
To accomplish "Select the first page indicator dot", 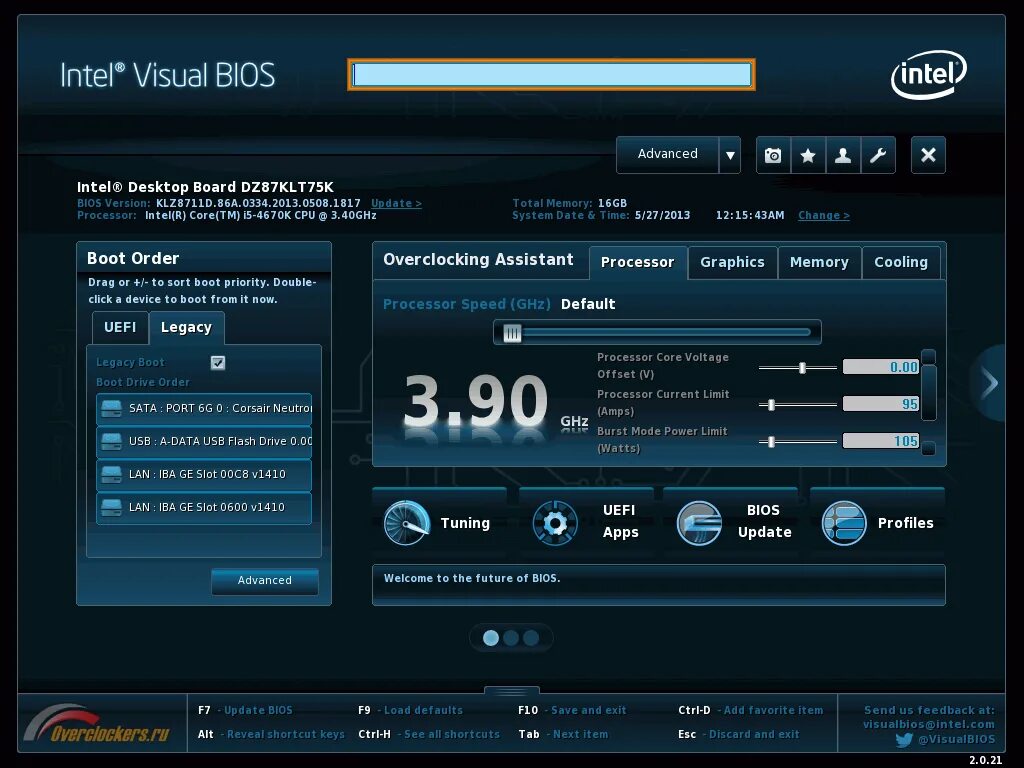I will pos(490,638).
